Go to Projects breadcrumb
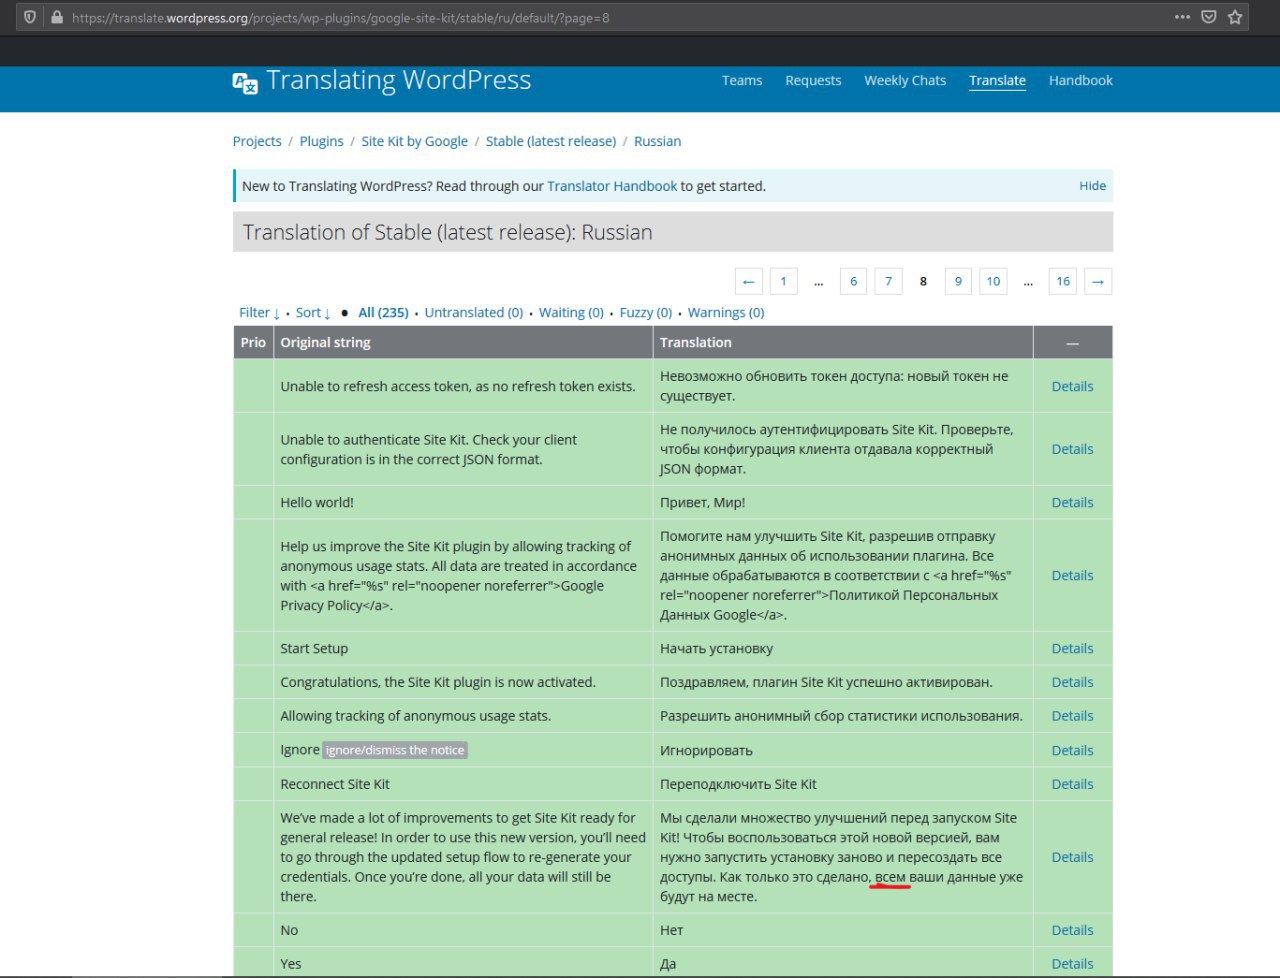 point(257,141)
